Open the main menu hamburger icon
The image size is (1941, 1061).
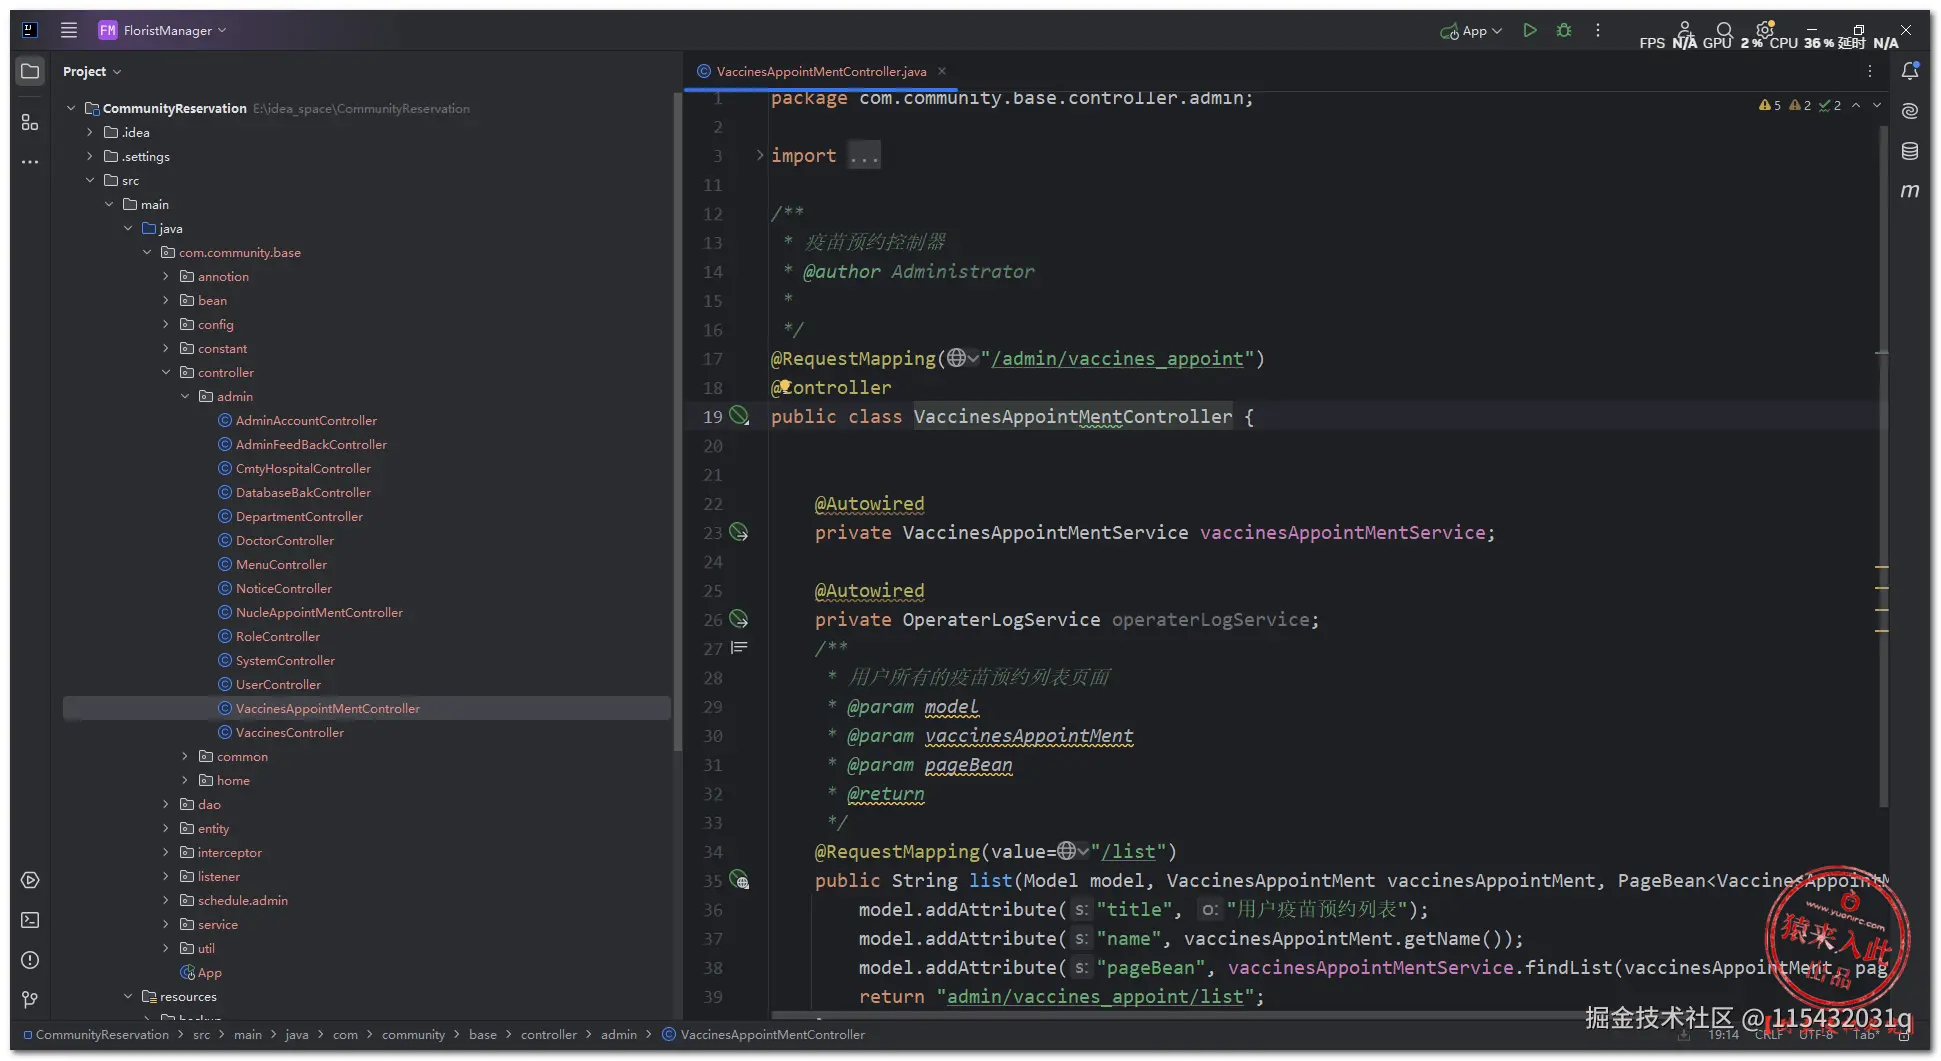pyautogui.click(x=69, y=30)
